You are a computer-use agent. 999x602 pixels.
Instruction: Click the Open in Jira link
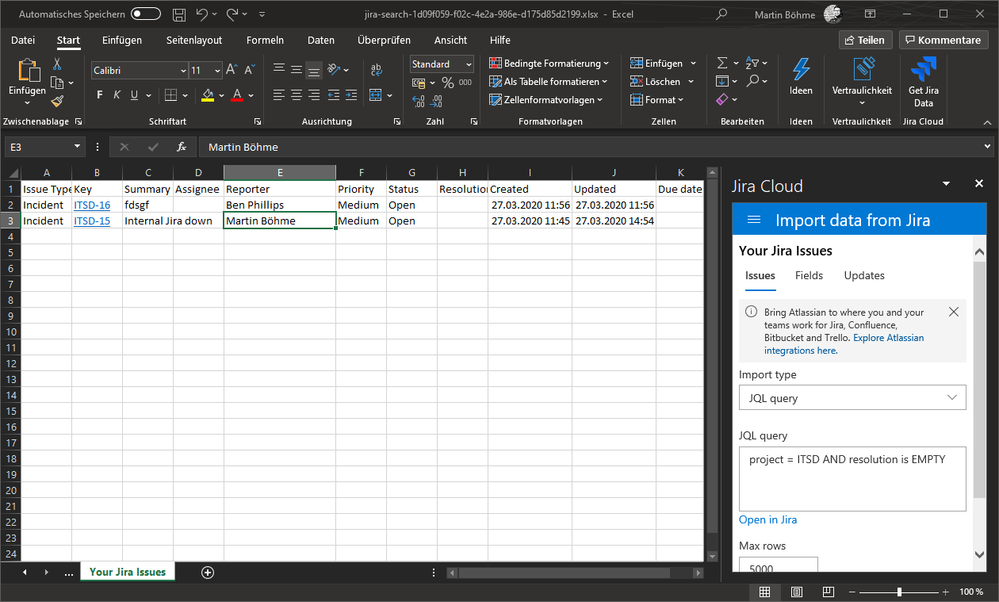[767, 520]
